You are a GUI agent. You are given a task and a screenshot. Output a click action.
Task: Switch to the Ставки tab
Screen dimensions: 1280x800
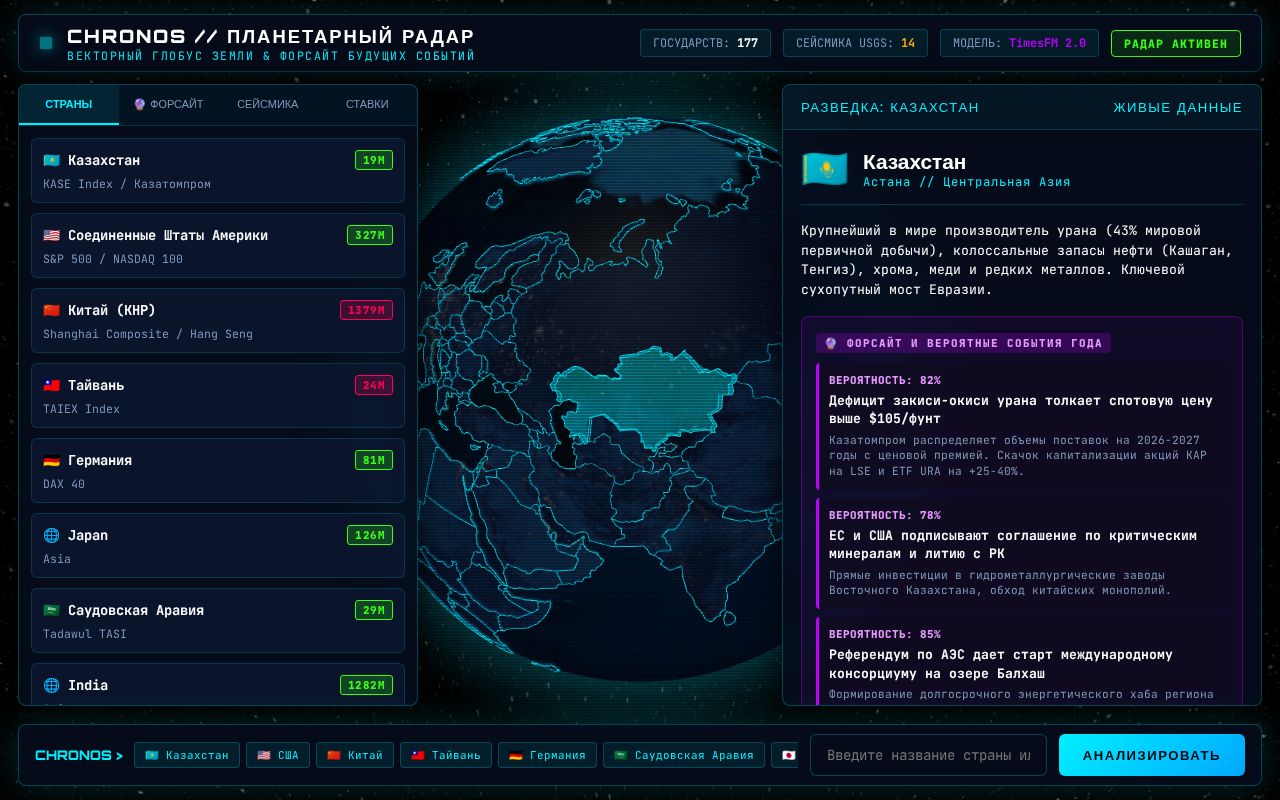tap(367, 104)
